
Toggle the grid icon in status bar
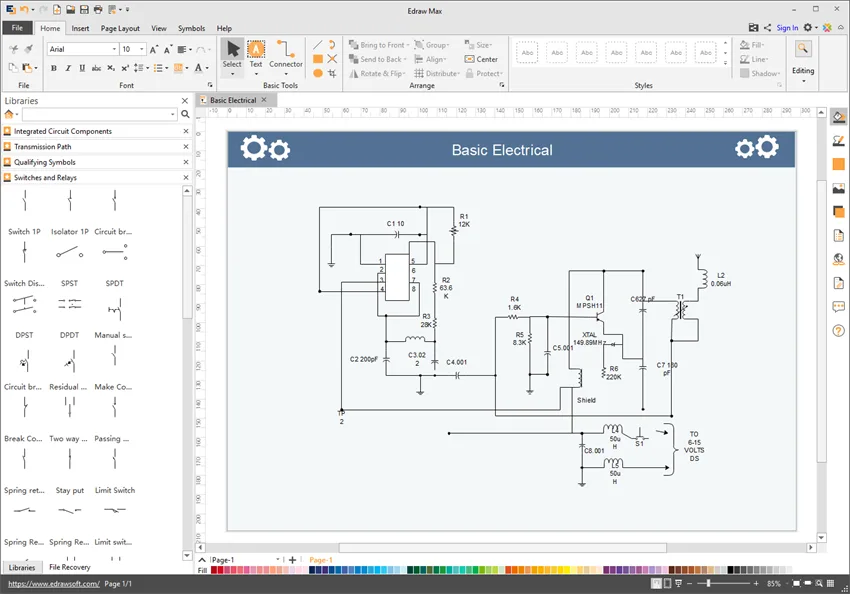830,583
